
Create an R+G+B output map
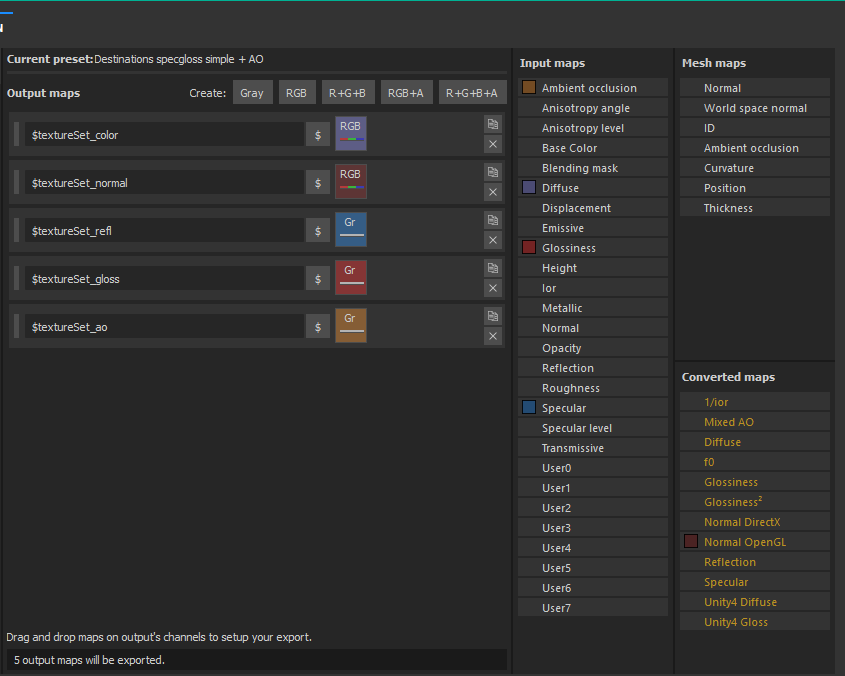point(348,92)
